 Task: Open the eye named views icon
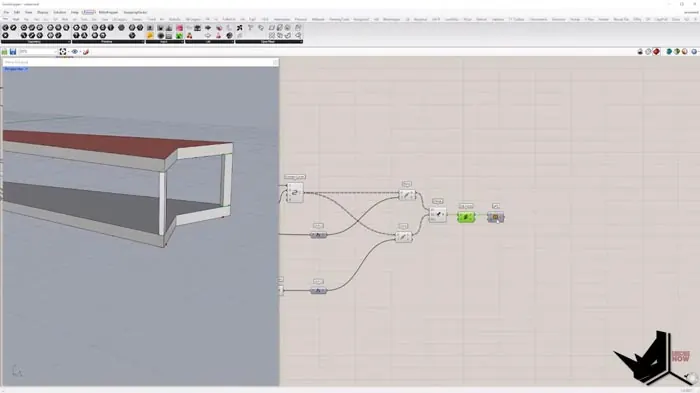tap(75, 52)
